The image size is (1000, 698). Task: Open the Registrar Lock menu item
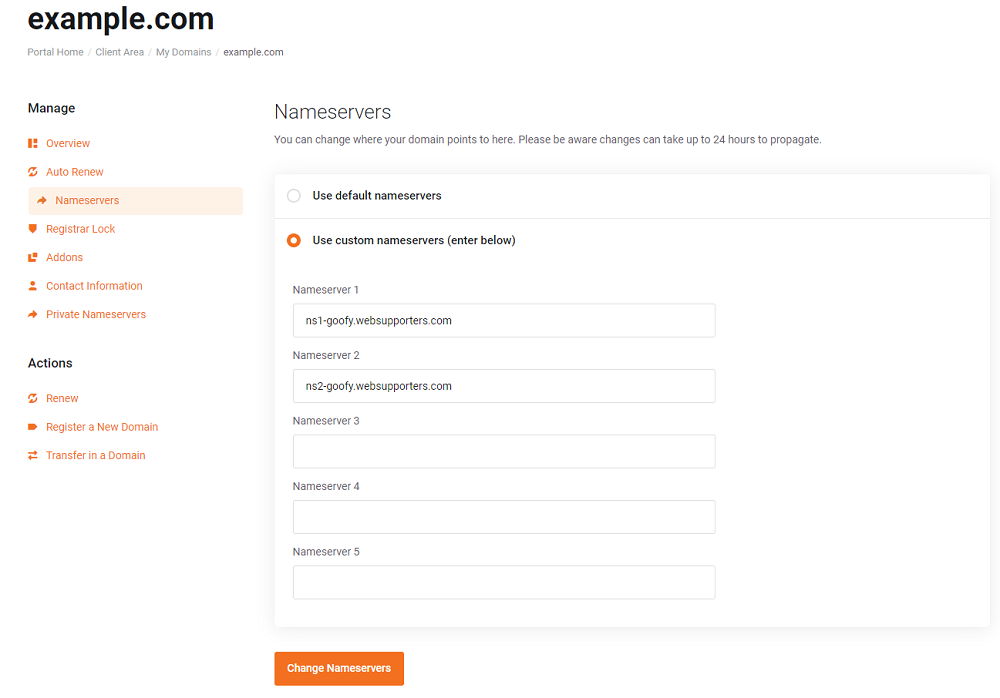point(80,228)
